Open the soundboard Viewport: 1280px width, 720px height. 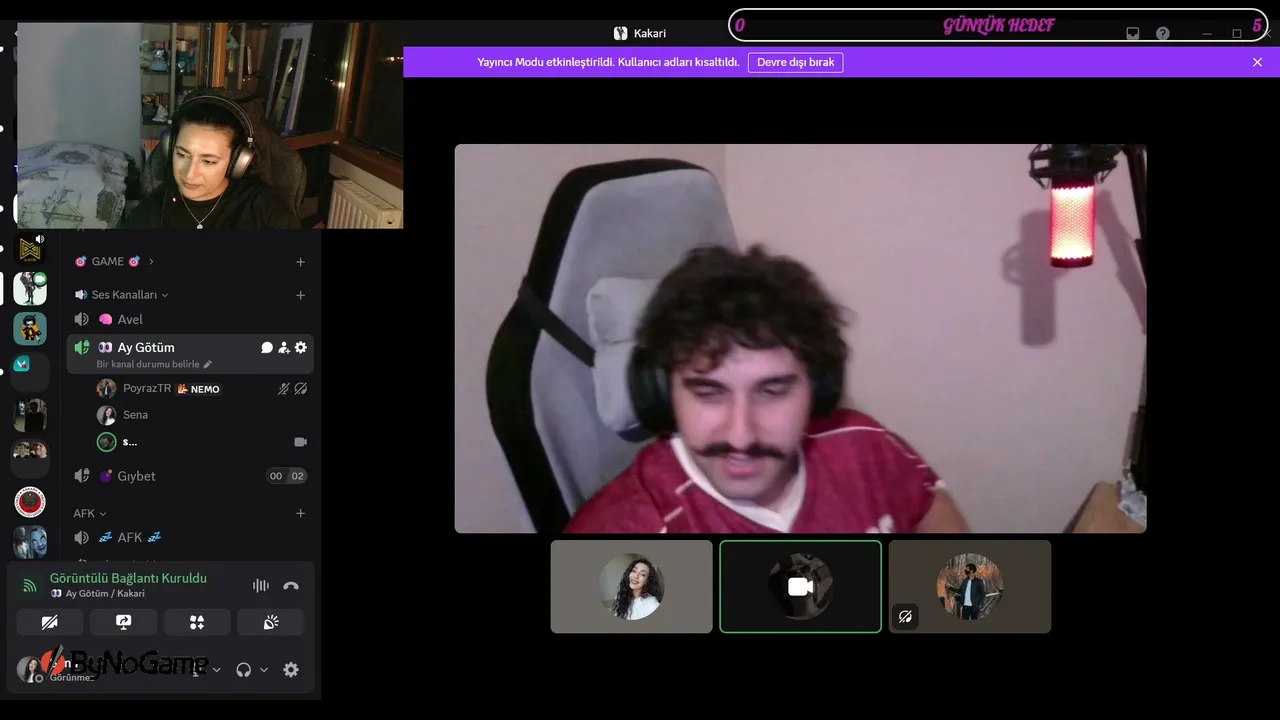pyautogui.click(x=270, y=622)
